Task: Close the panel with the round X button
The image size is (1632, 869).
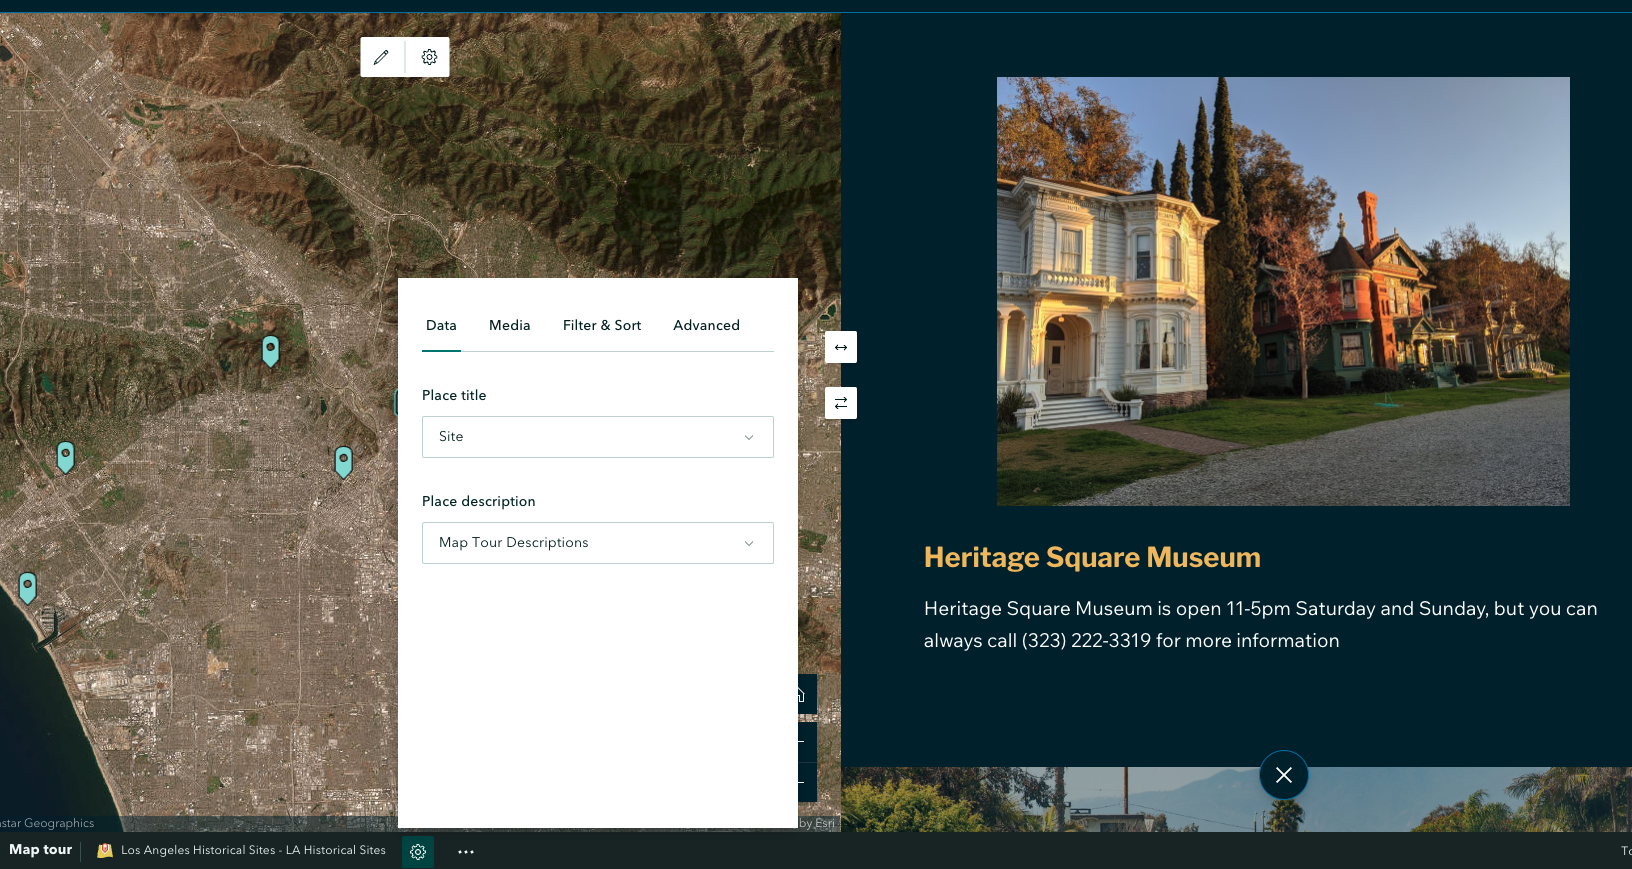Action: (1284, 775)
